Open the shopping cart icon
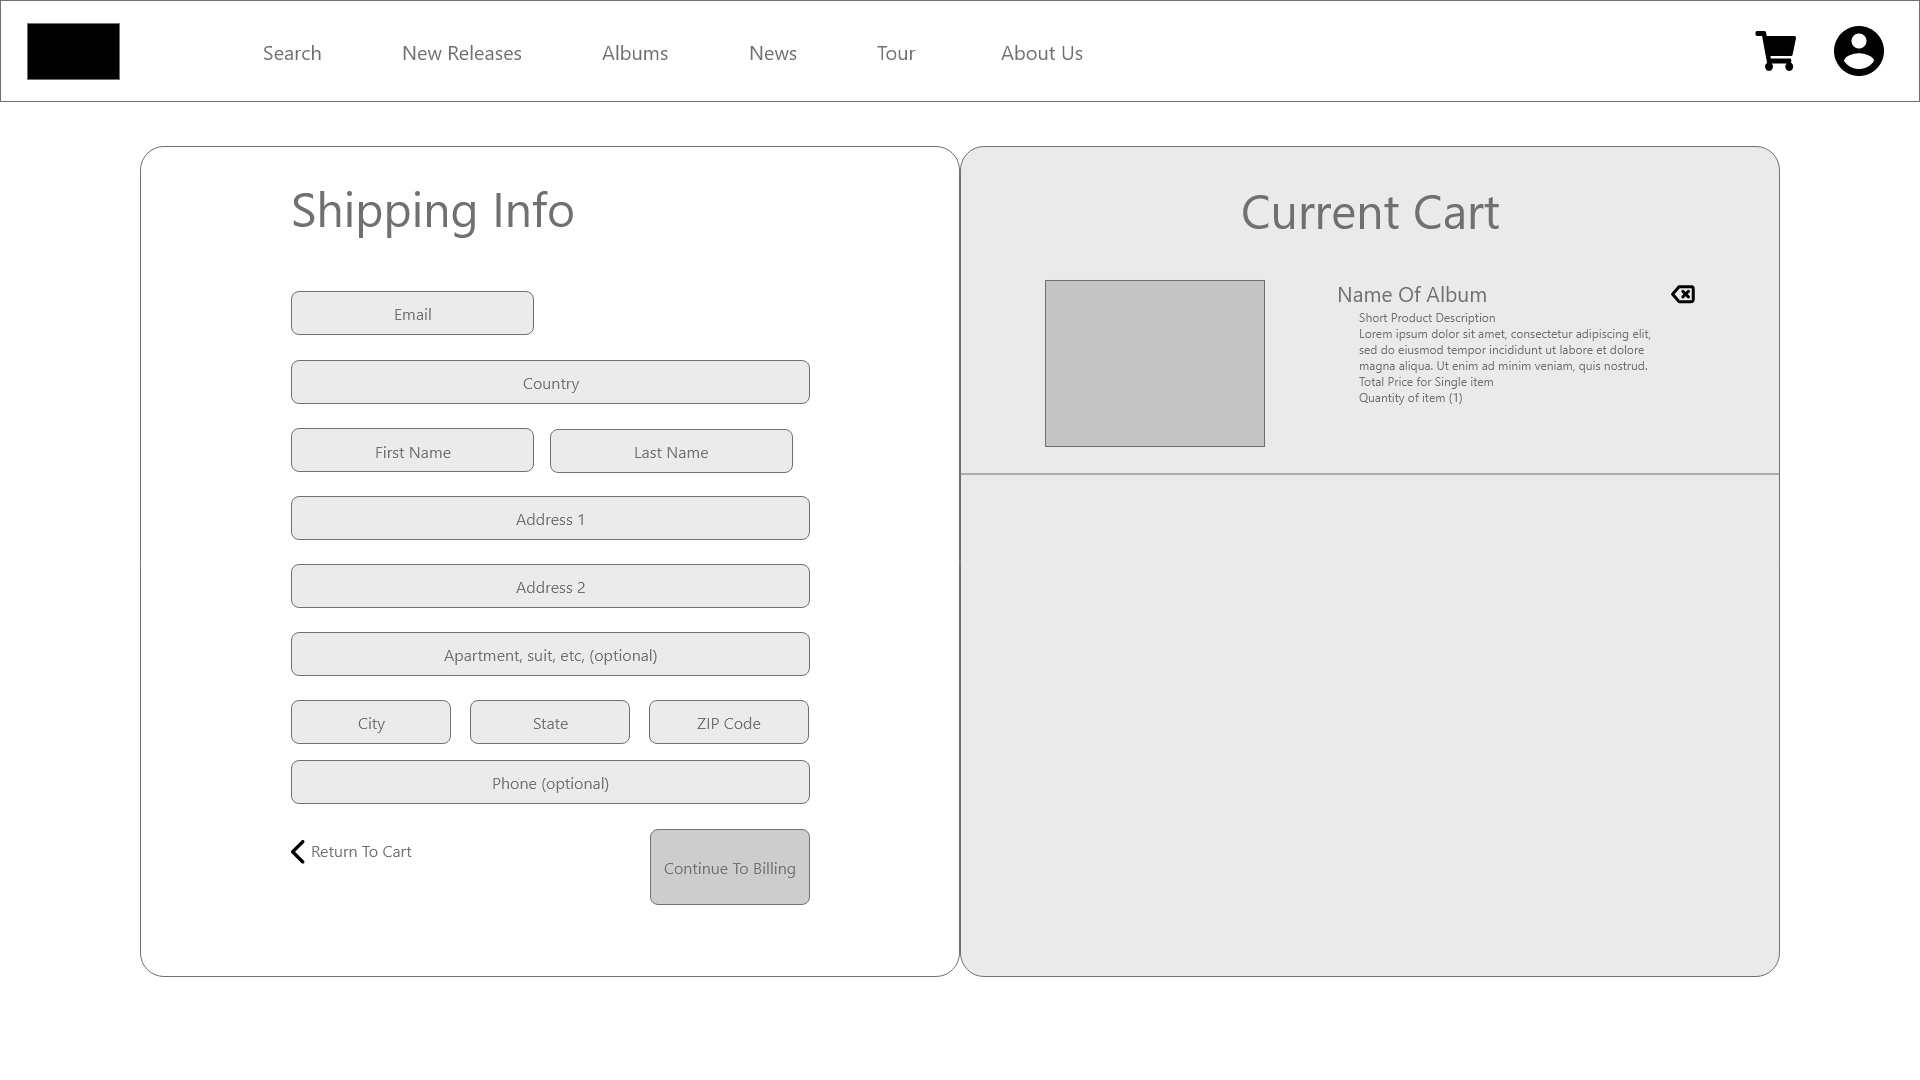Viewport: 1920px width, 1080px height. pyautogui.click(x=1775, y=52)
